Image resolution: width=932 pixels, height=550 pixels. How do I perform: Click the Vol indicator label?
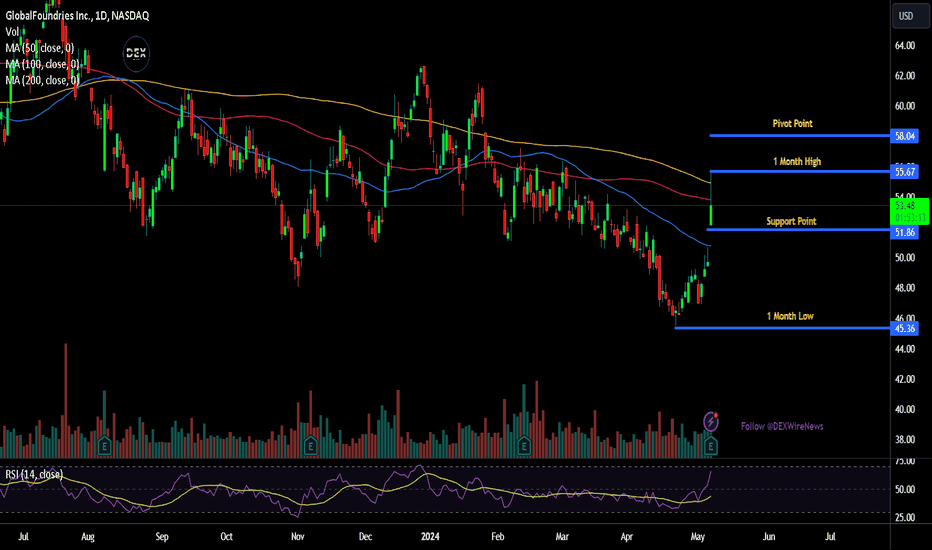[12, 32]
